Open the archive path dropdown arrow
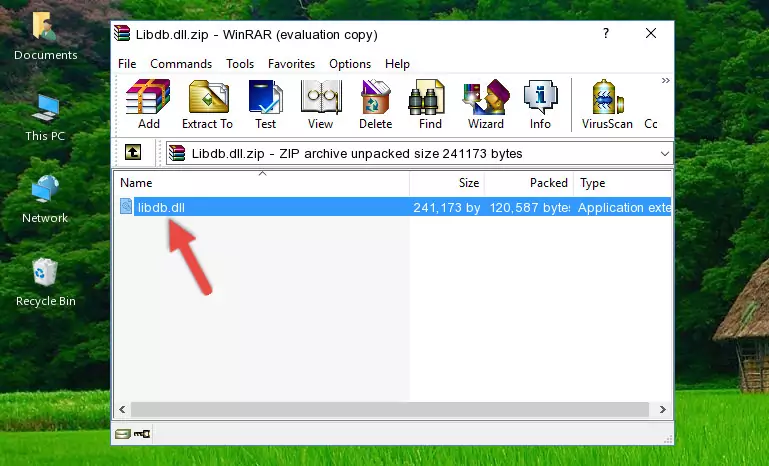 tap(665, 154)
